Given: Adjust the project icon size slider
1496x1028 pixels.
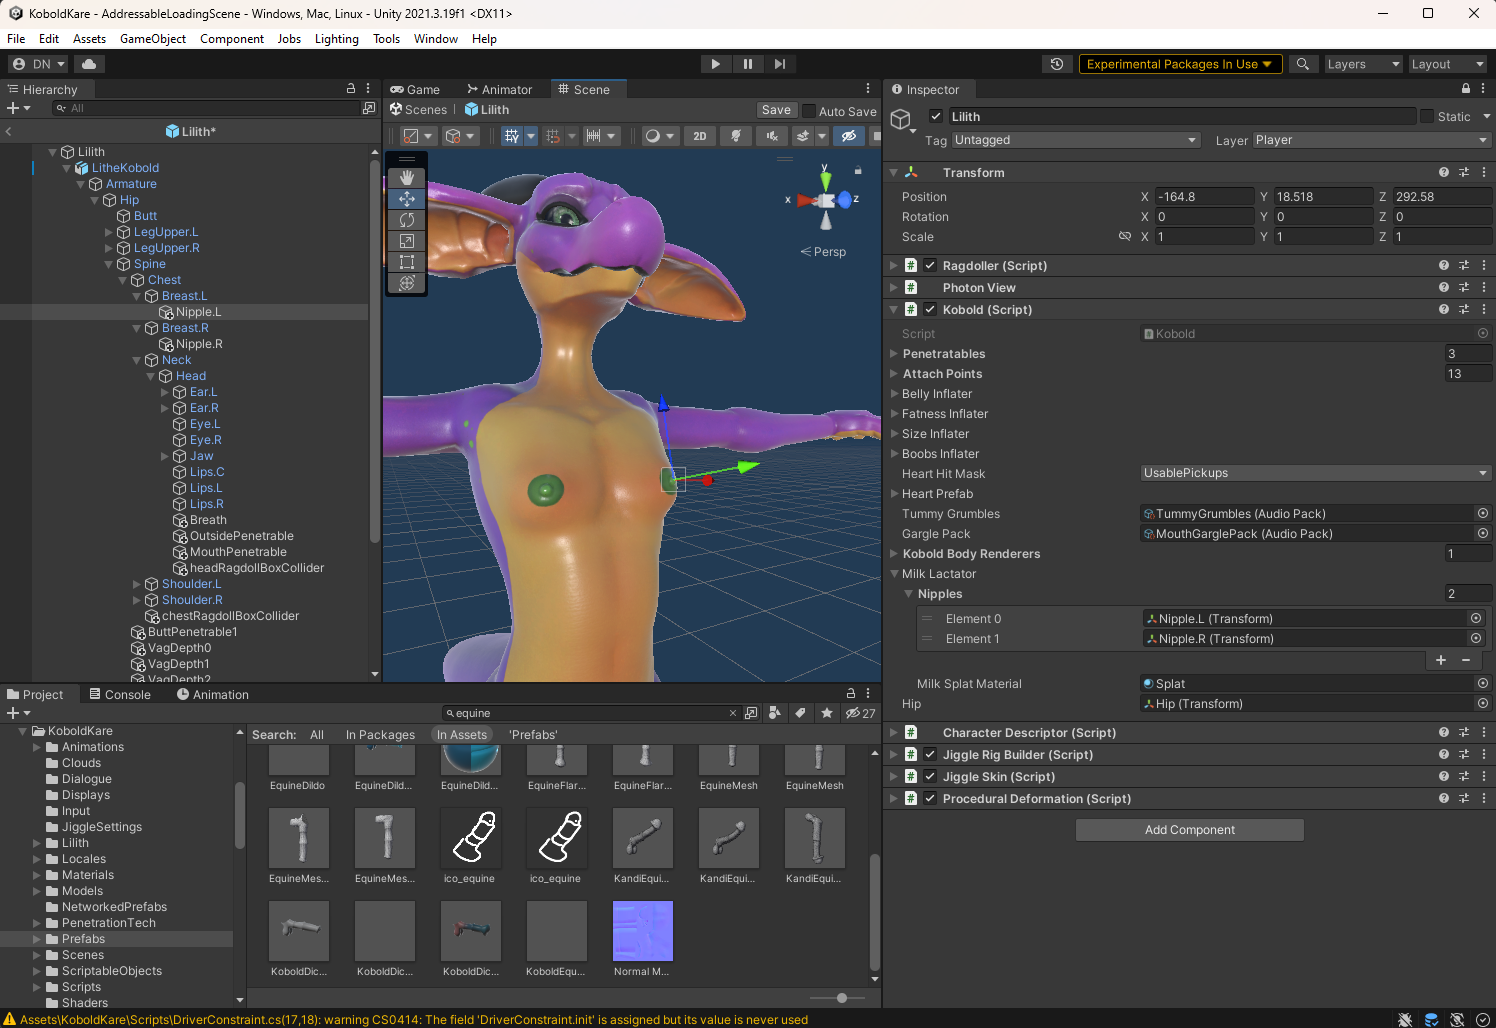Looking at the screenshot, I should click(842, 998).
